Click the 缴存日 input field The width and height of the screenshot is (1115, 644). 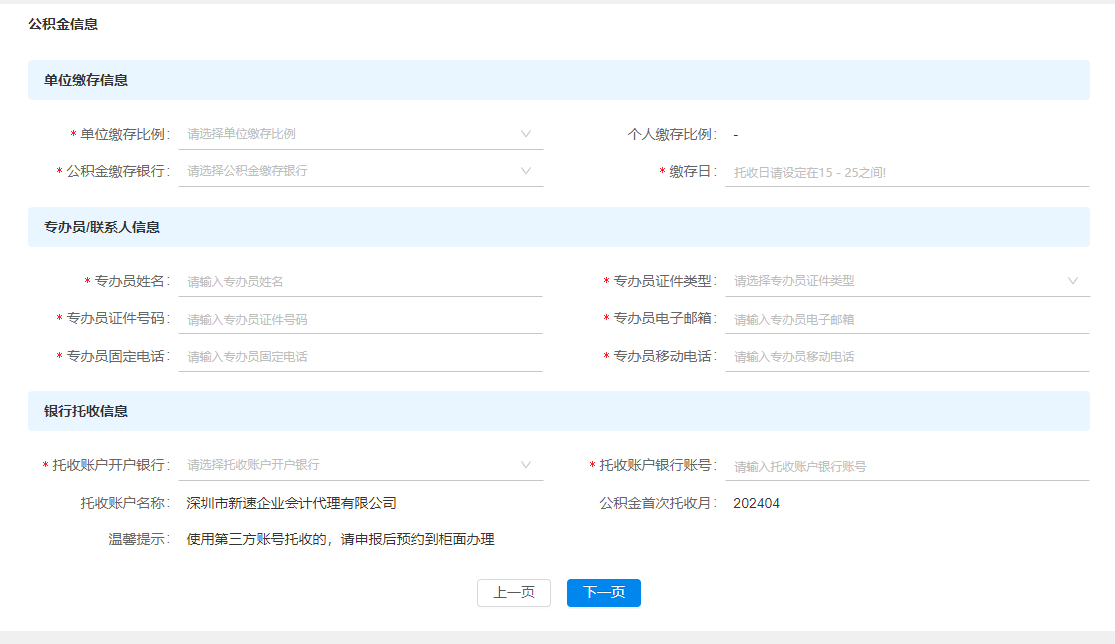[x=906, y=172]
